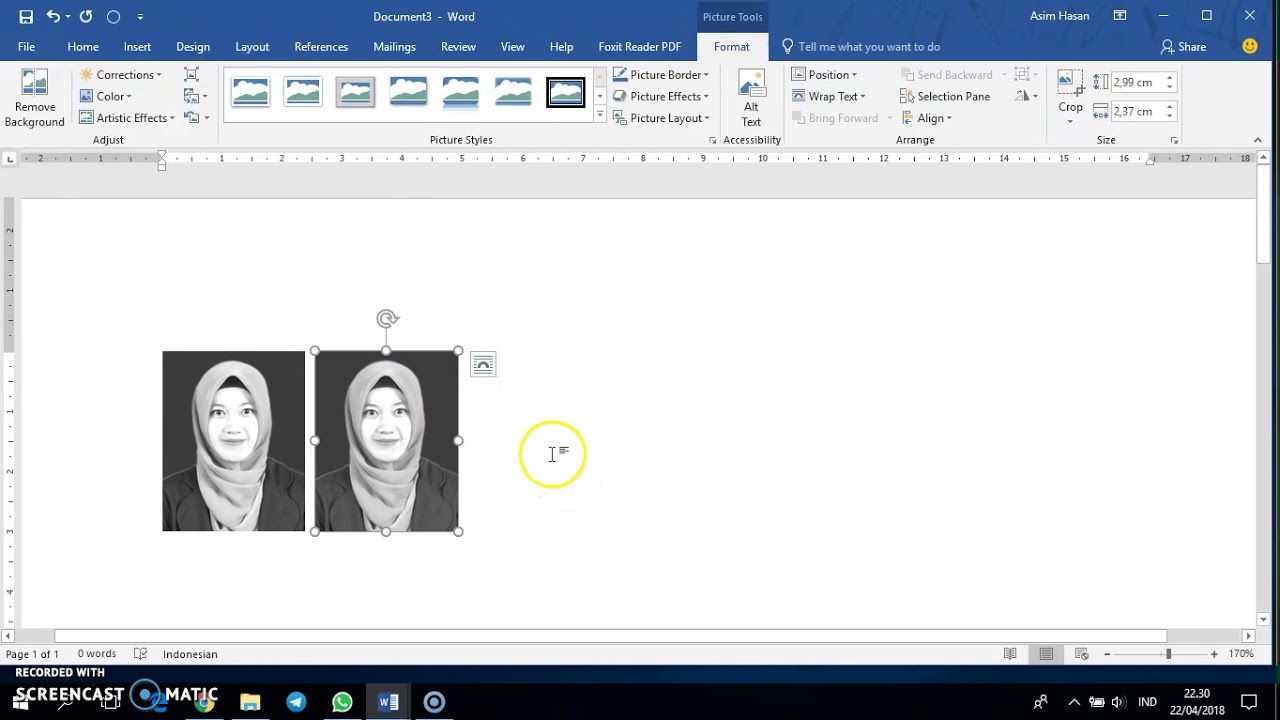Click the Redo/Repeat icon

point(86,16)
